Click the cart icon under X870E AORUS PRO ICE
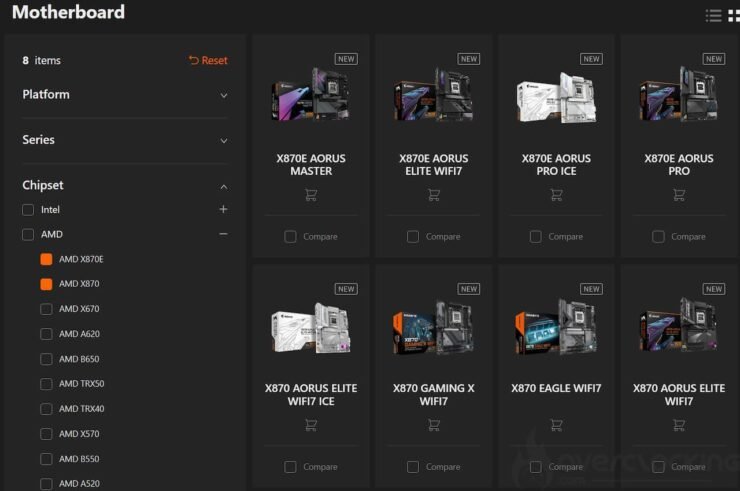This screenshot has width=740, height=491. [x=556, y=195]
